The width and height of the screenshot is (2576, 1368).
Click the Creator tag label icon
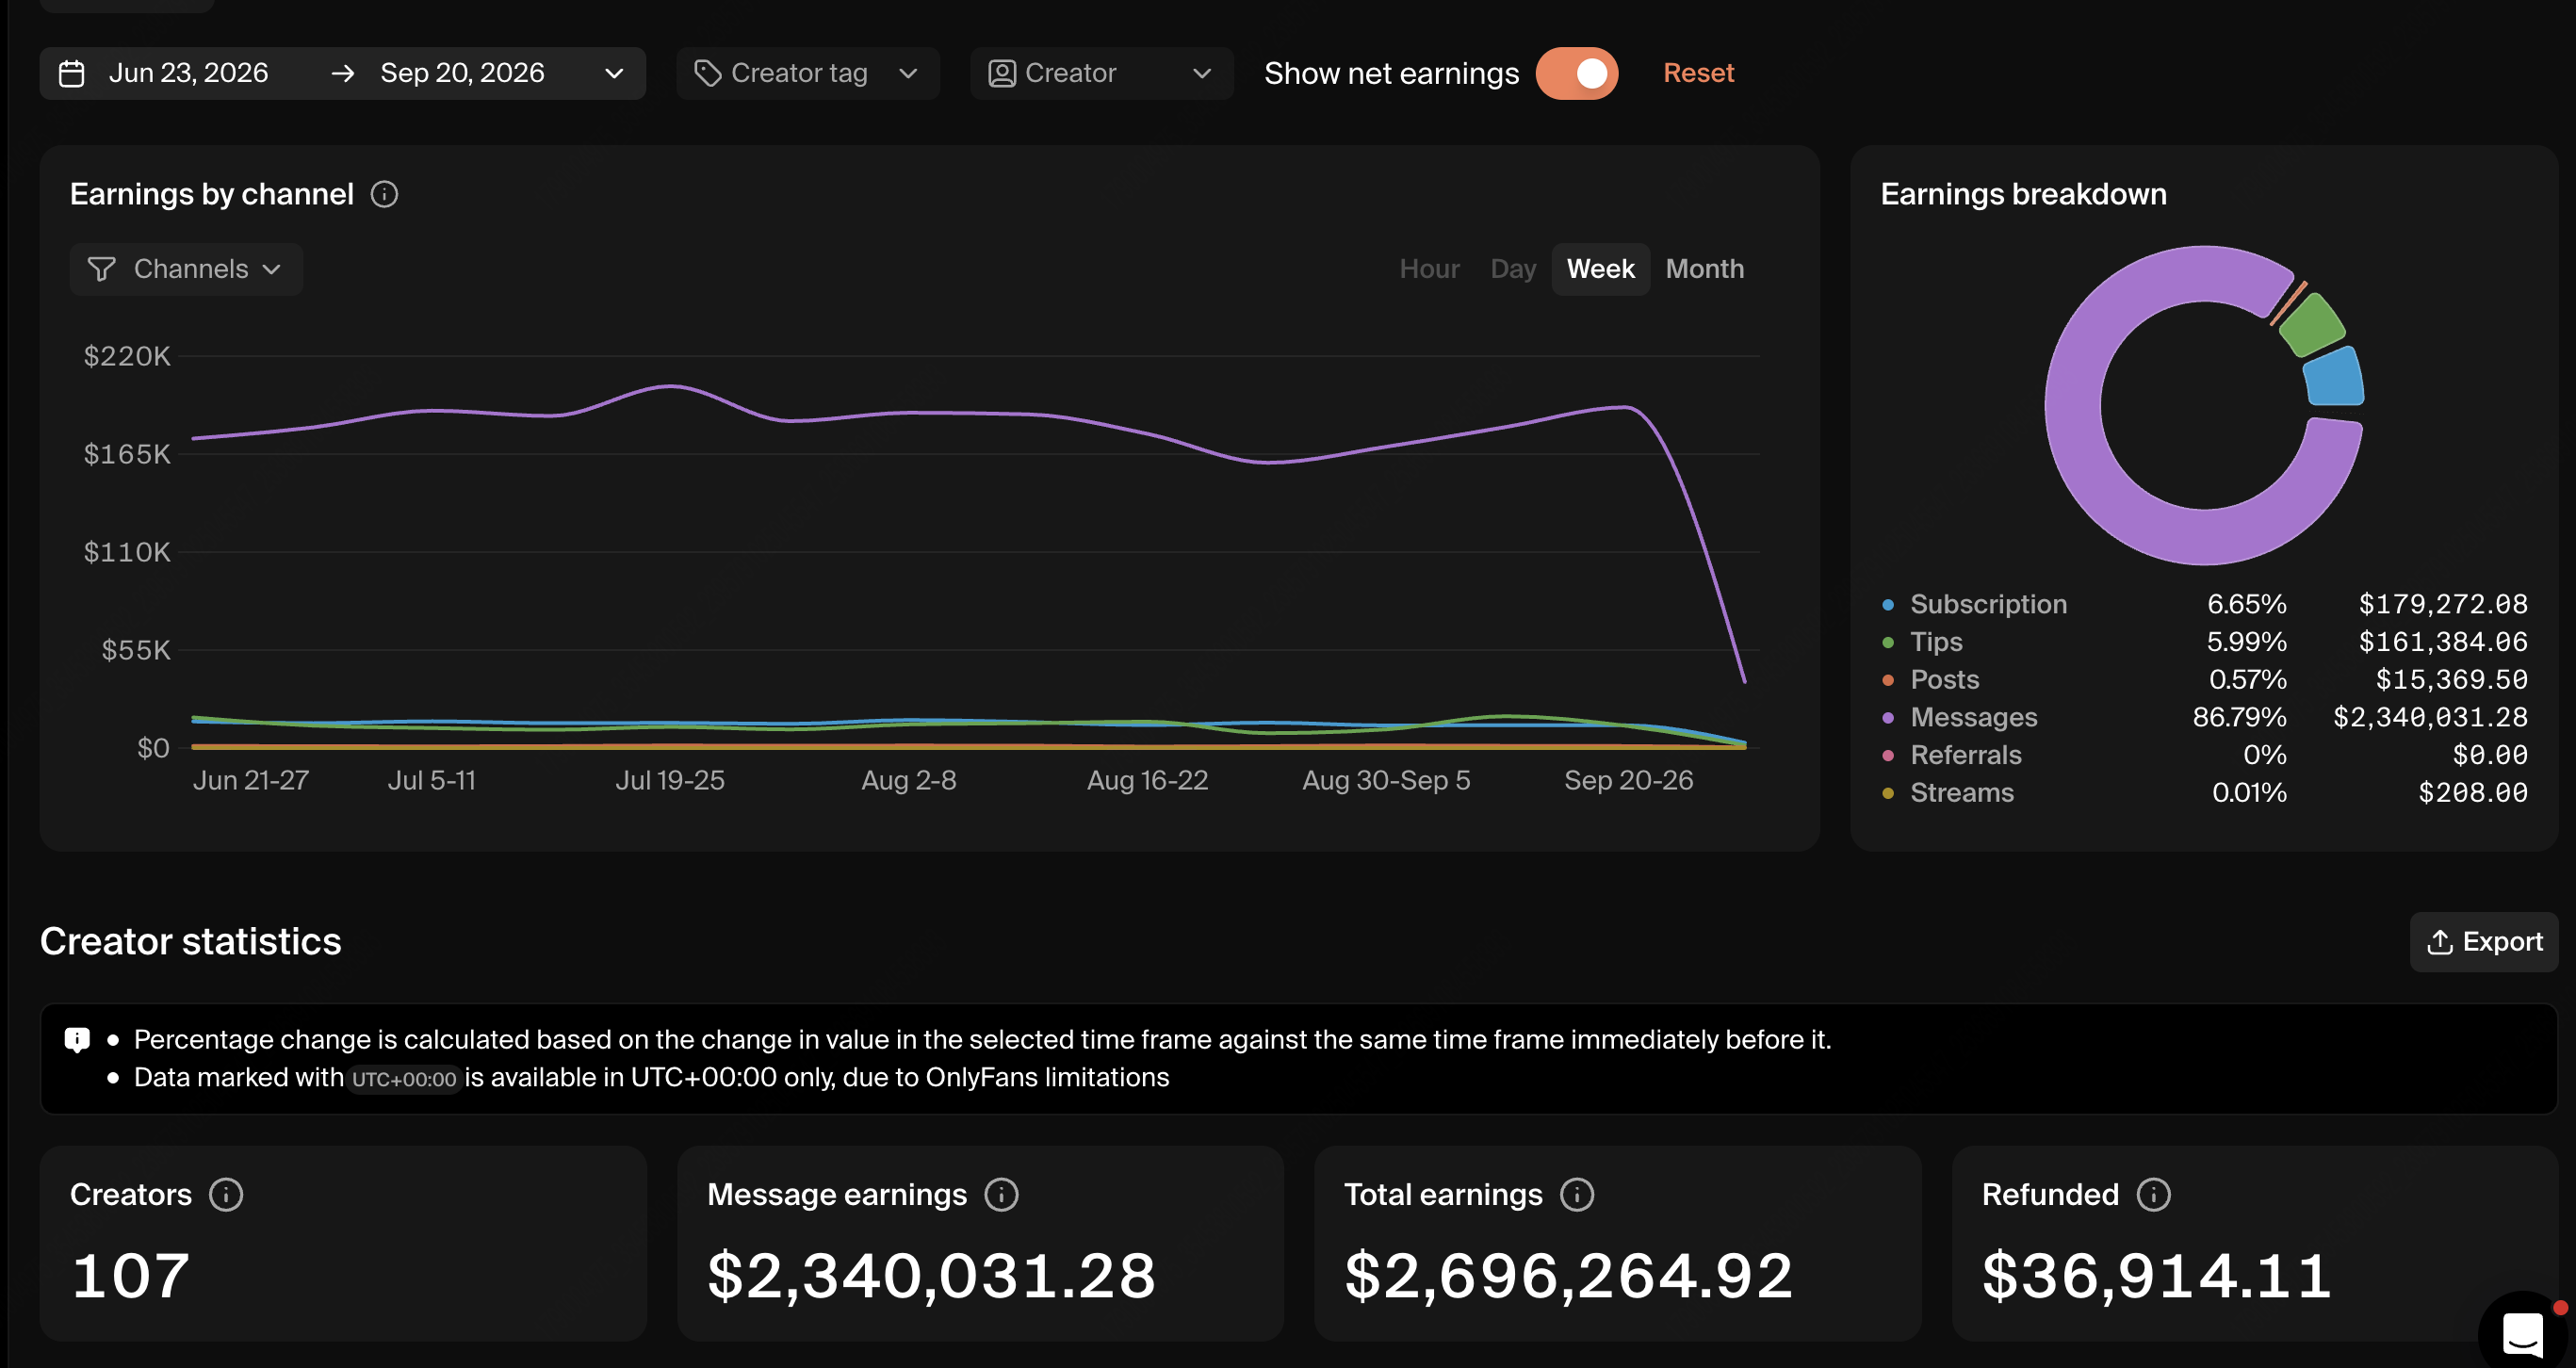[x=707, y=73]
